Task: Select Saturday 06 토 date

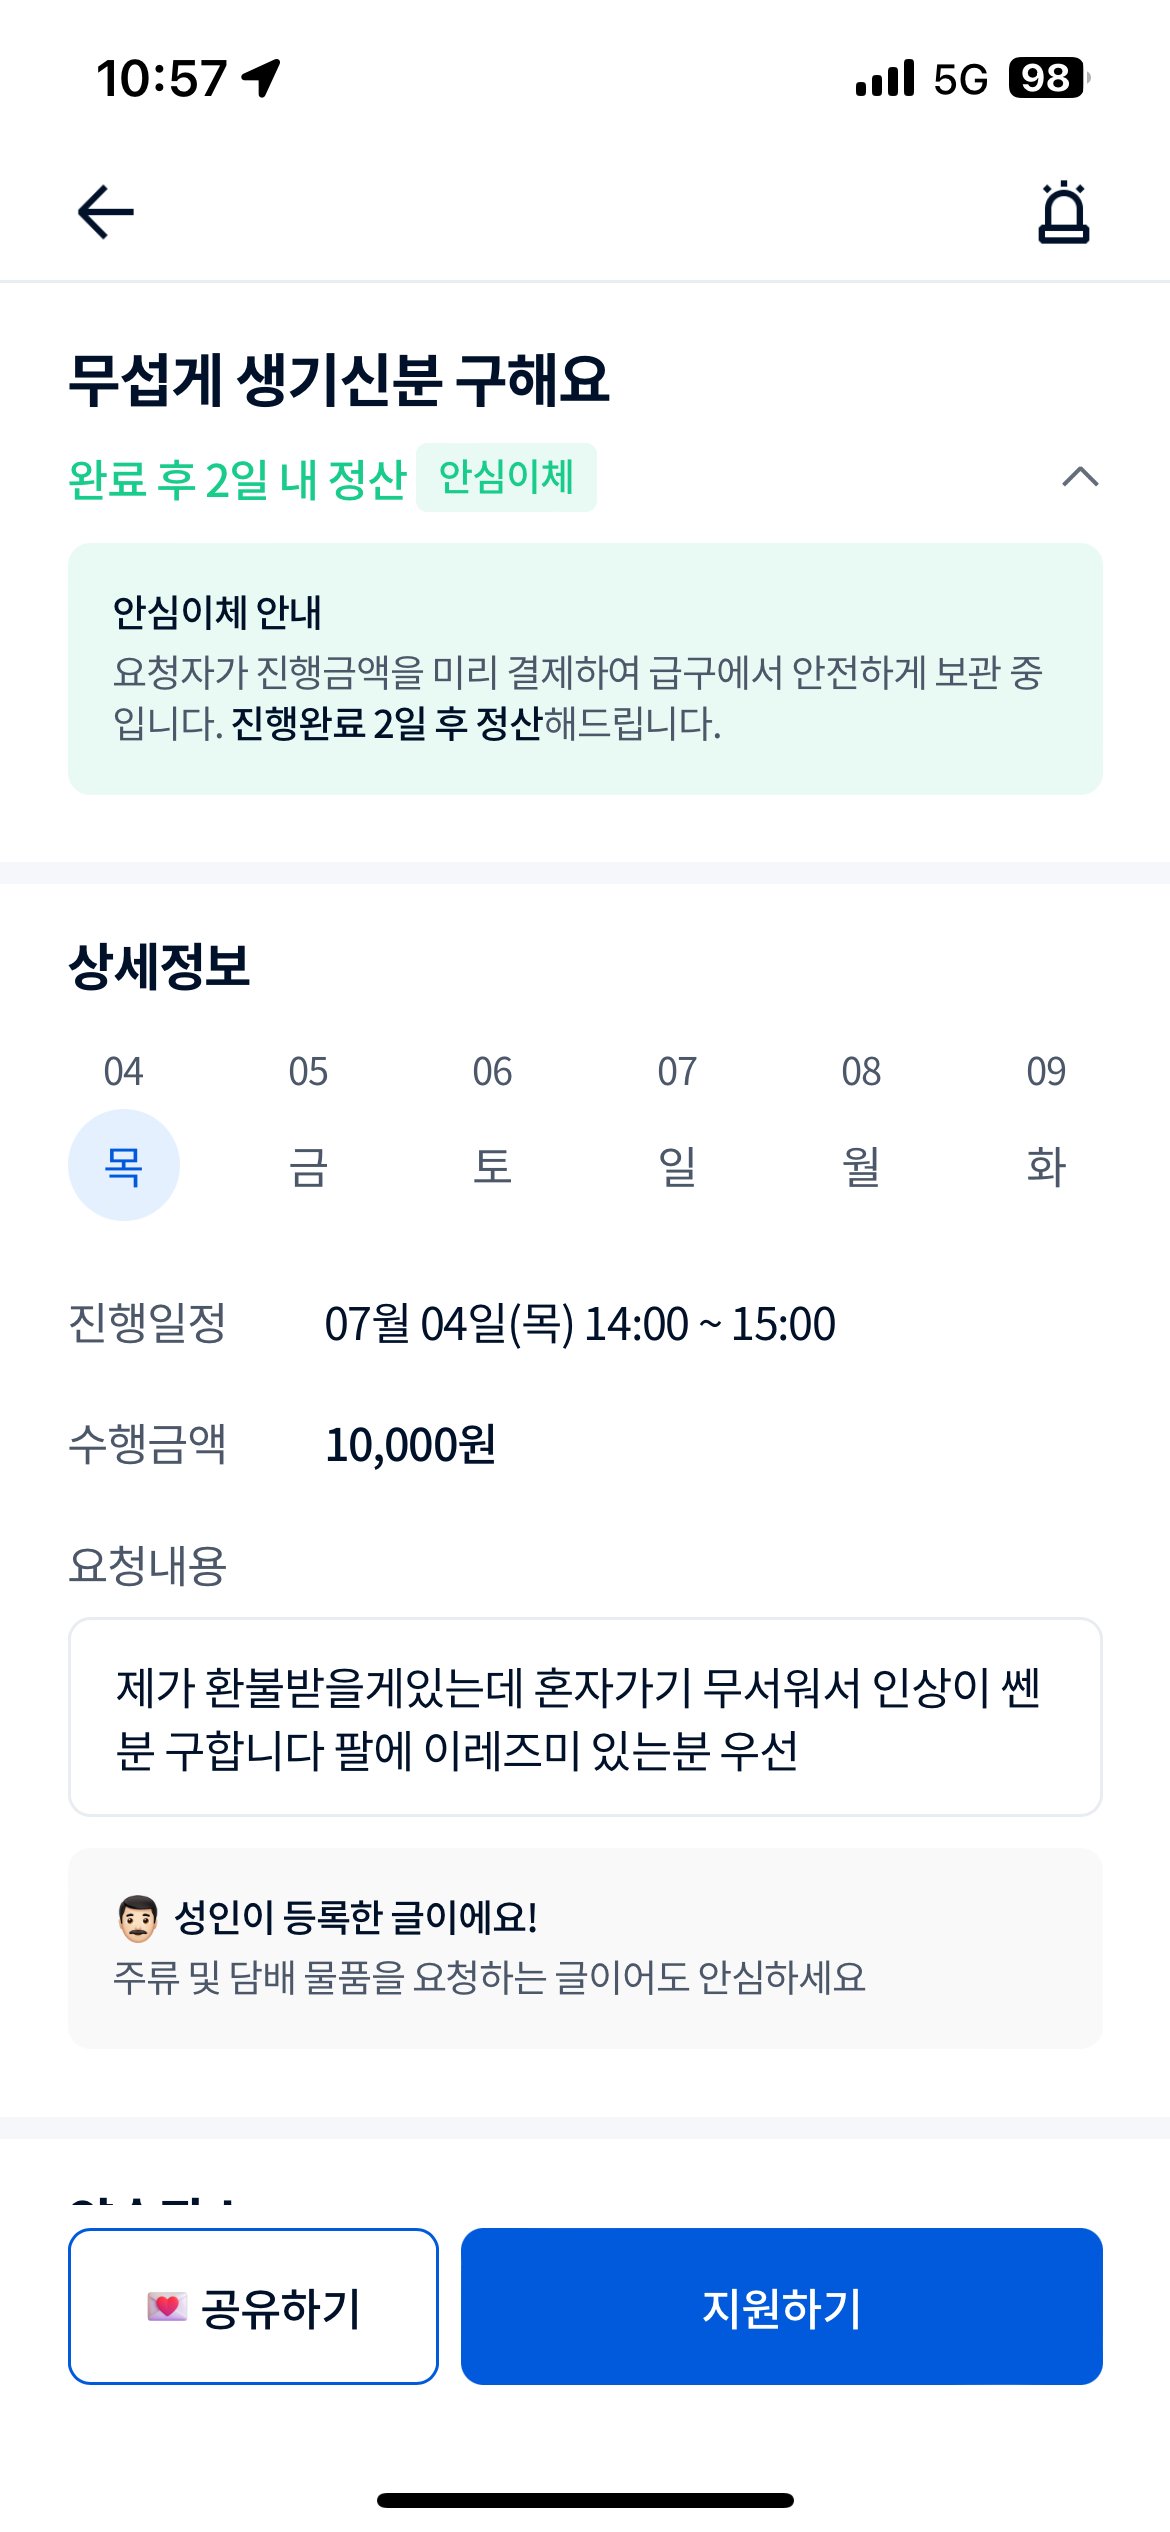Action: coord(492,1164)
